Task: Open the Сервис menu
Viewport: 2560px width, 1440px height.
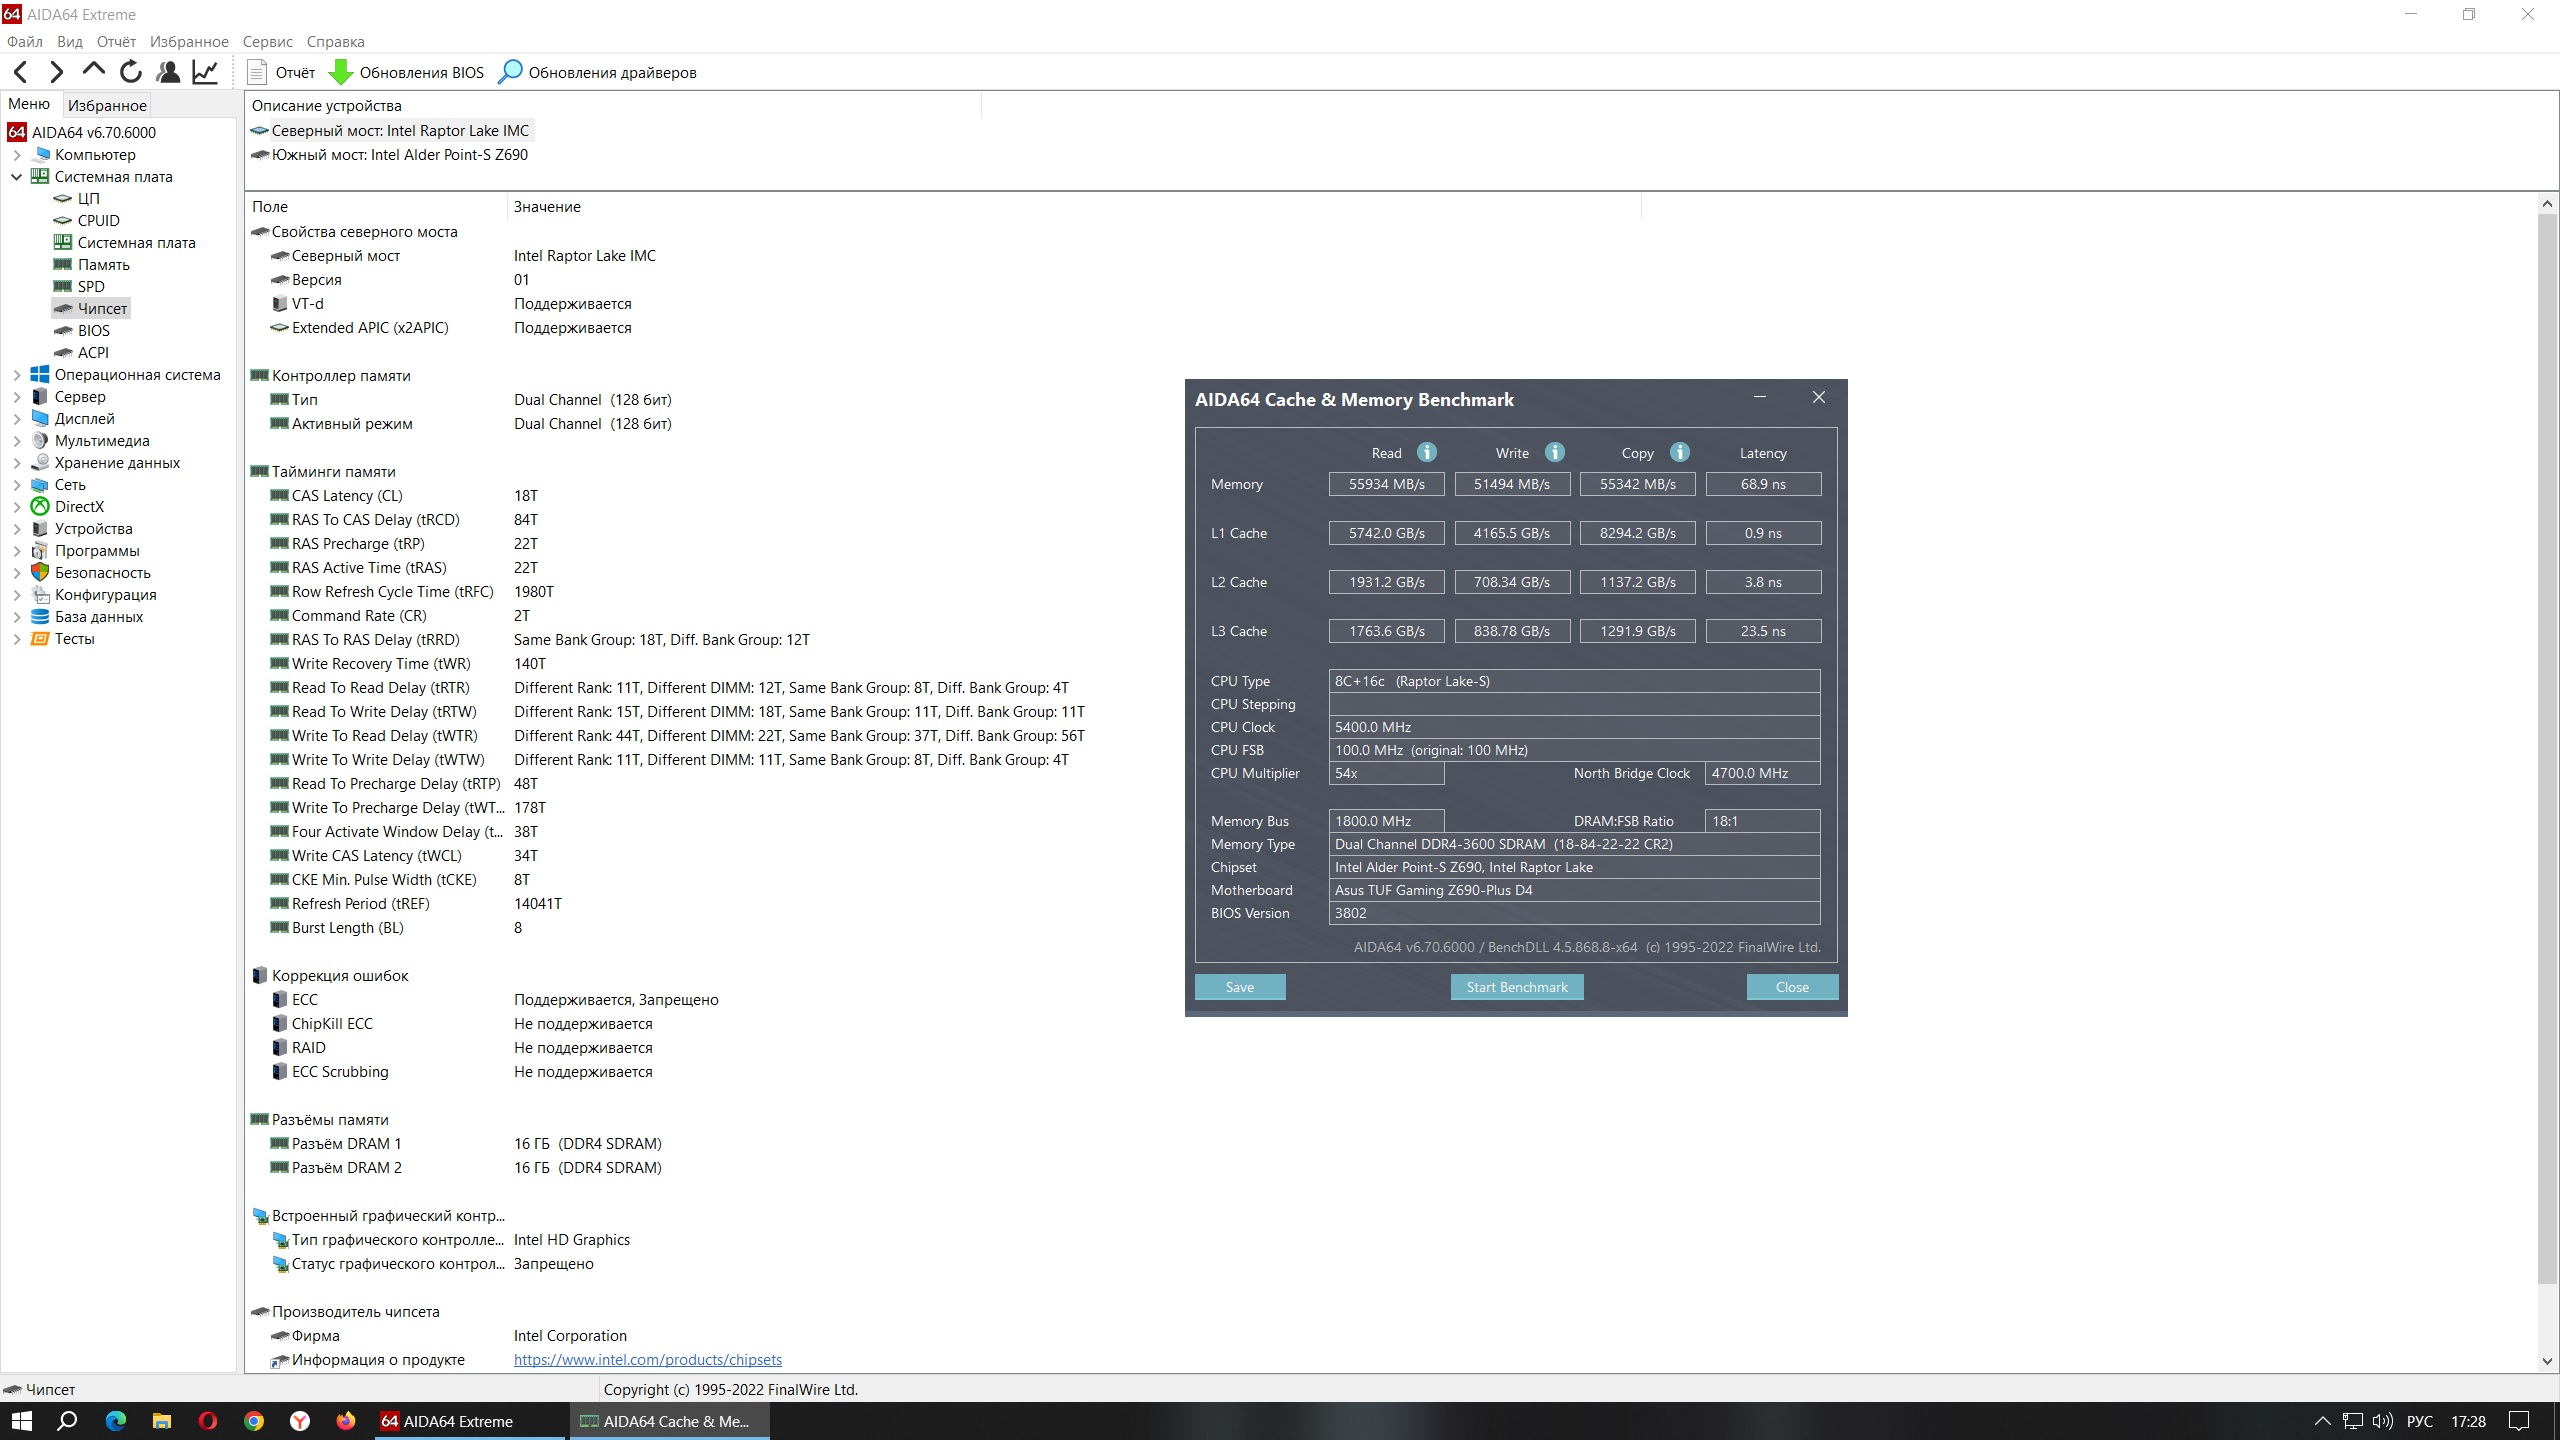Action: pyautogui.click(x=267, y=42)
